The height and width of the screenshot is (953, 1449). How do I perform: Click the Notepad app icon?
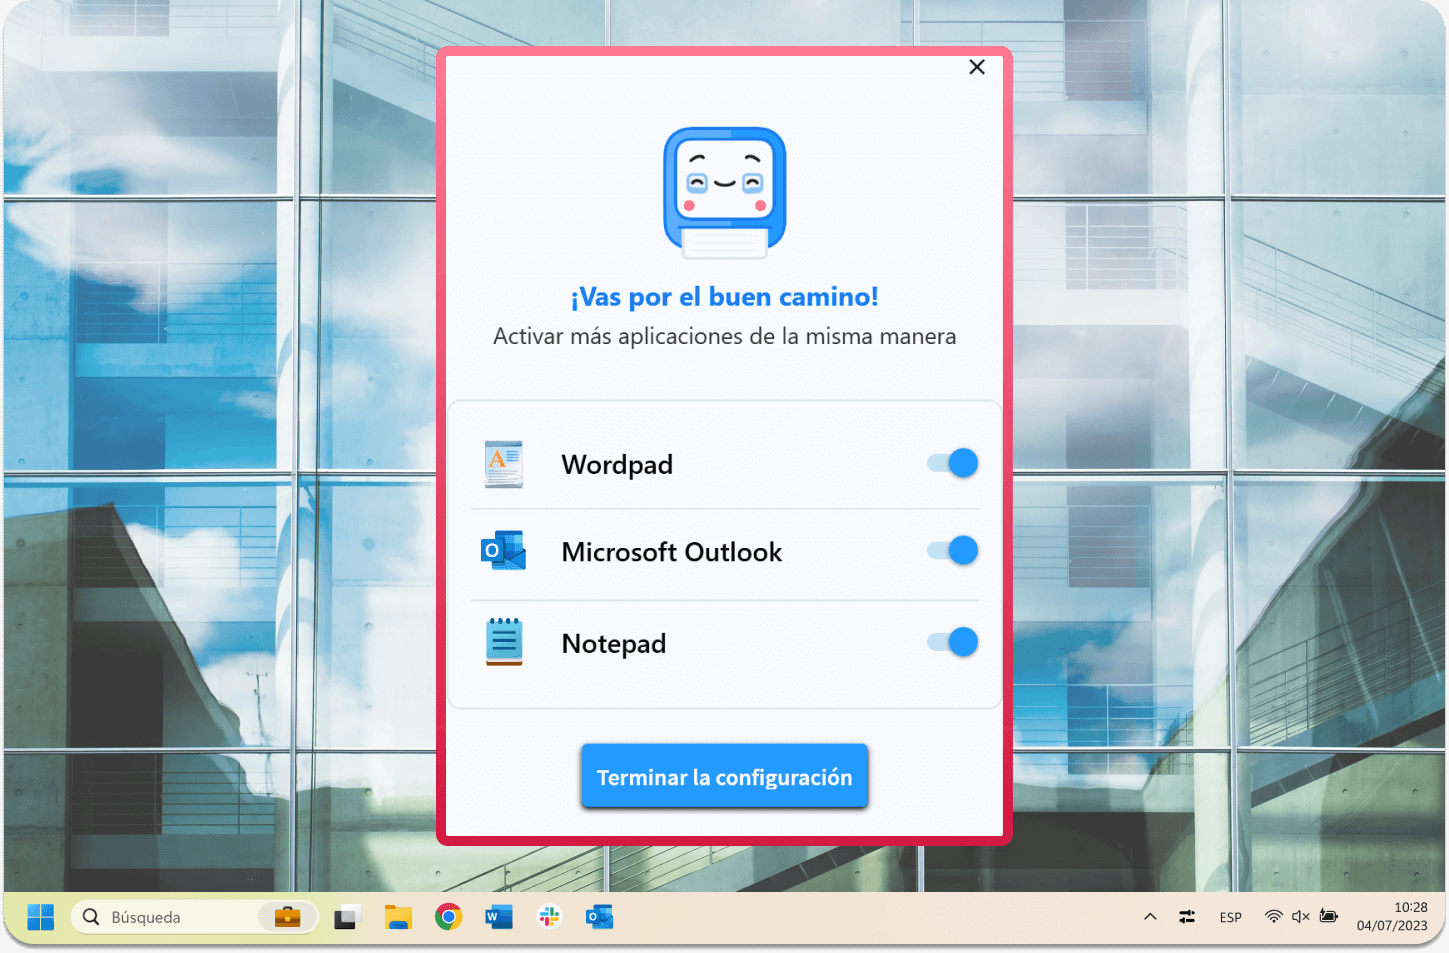coord(504,642)
